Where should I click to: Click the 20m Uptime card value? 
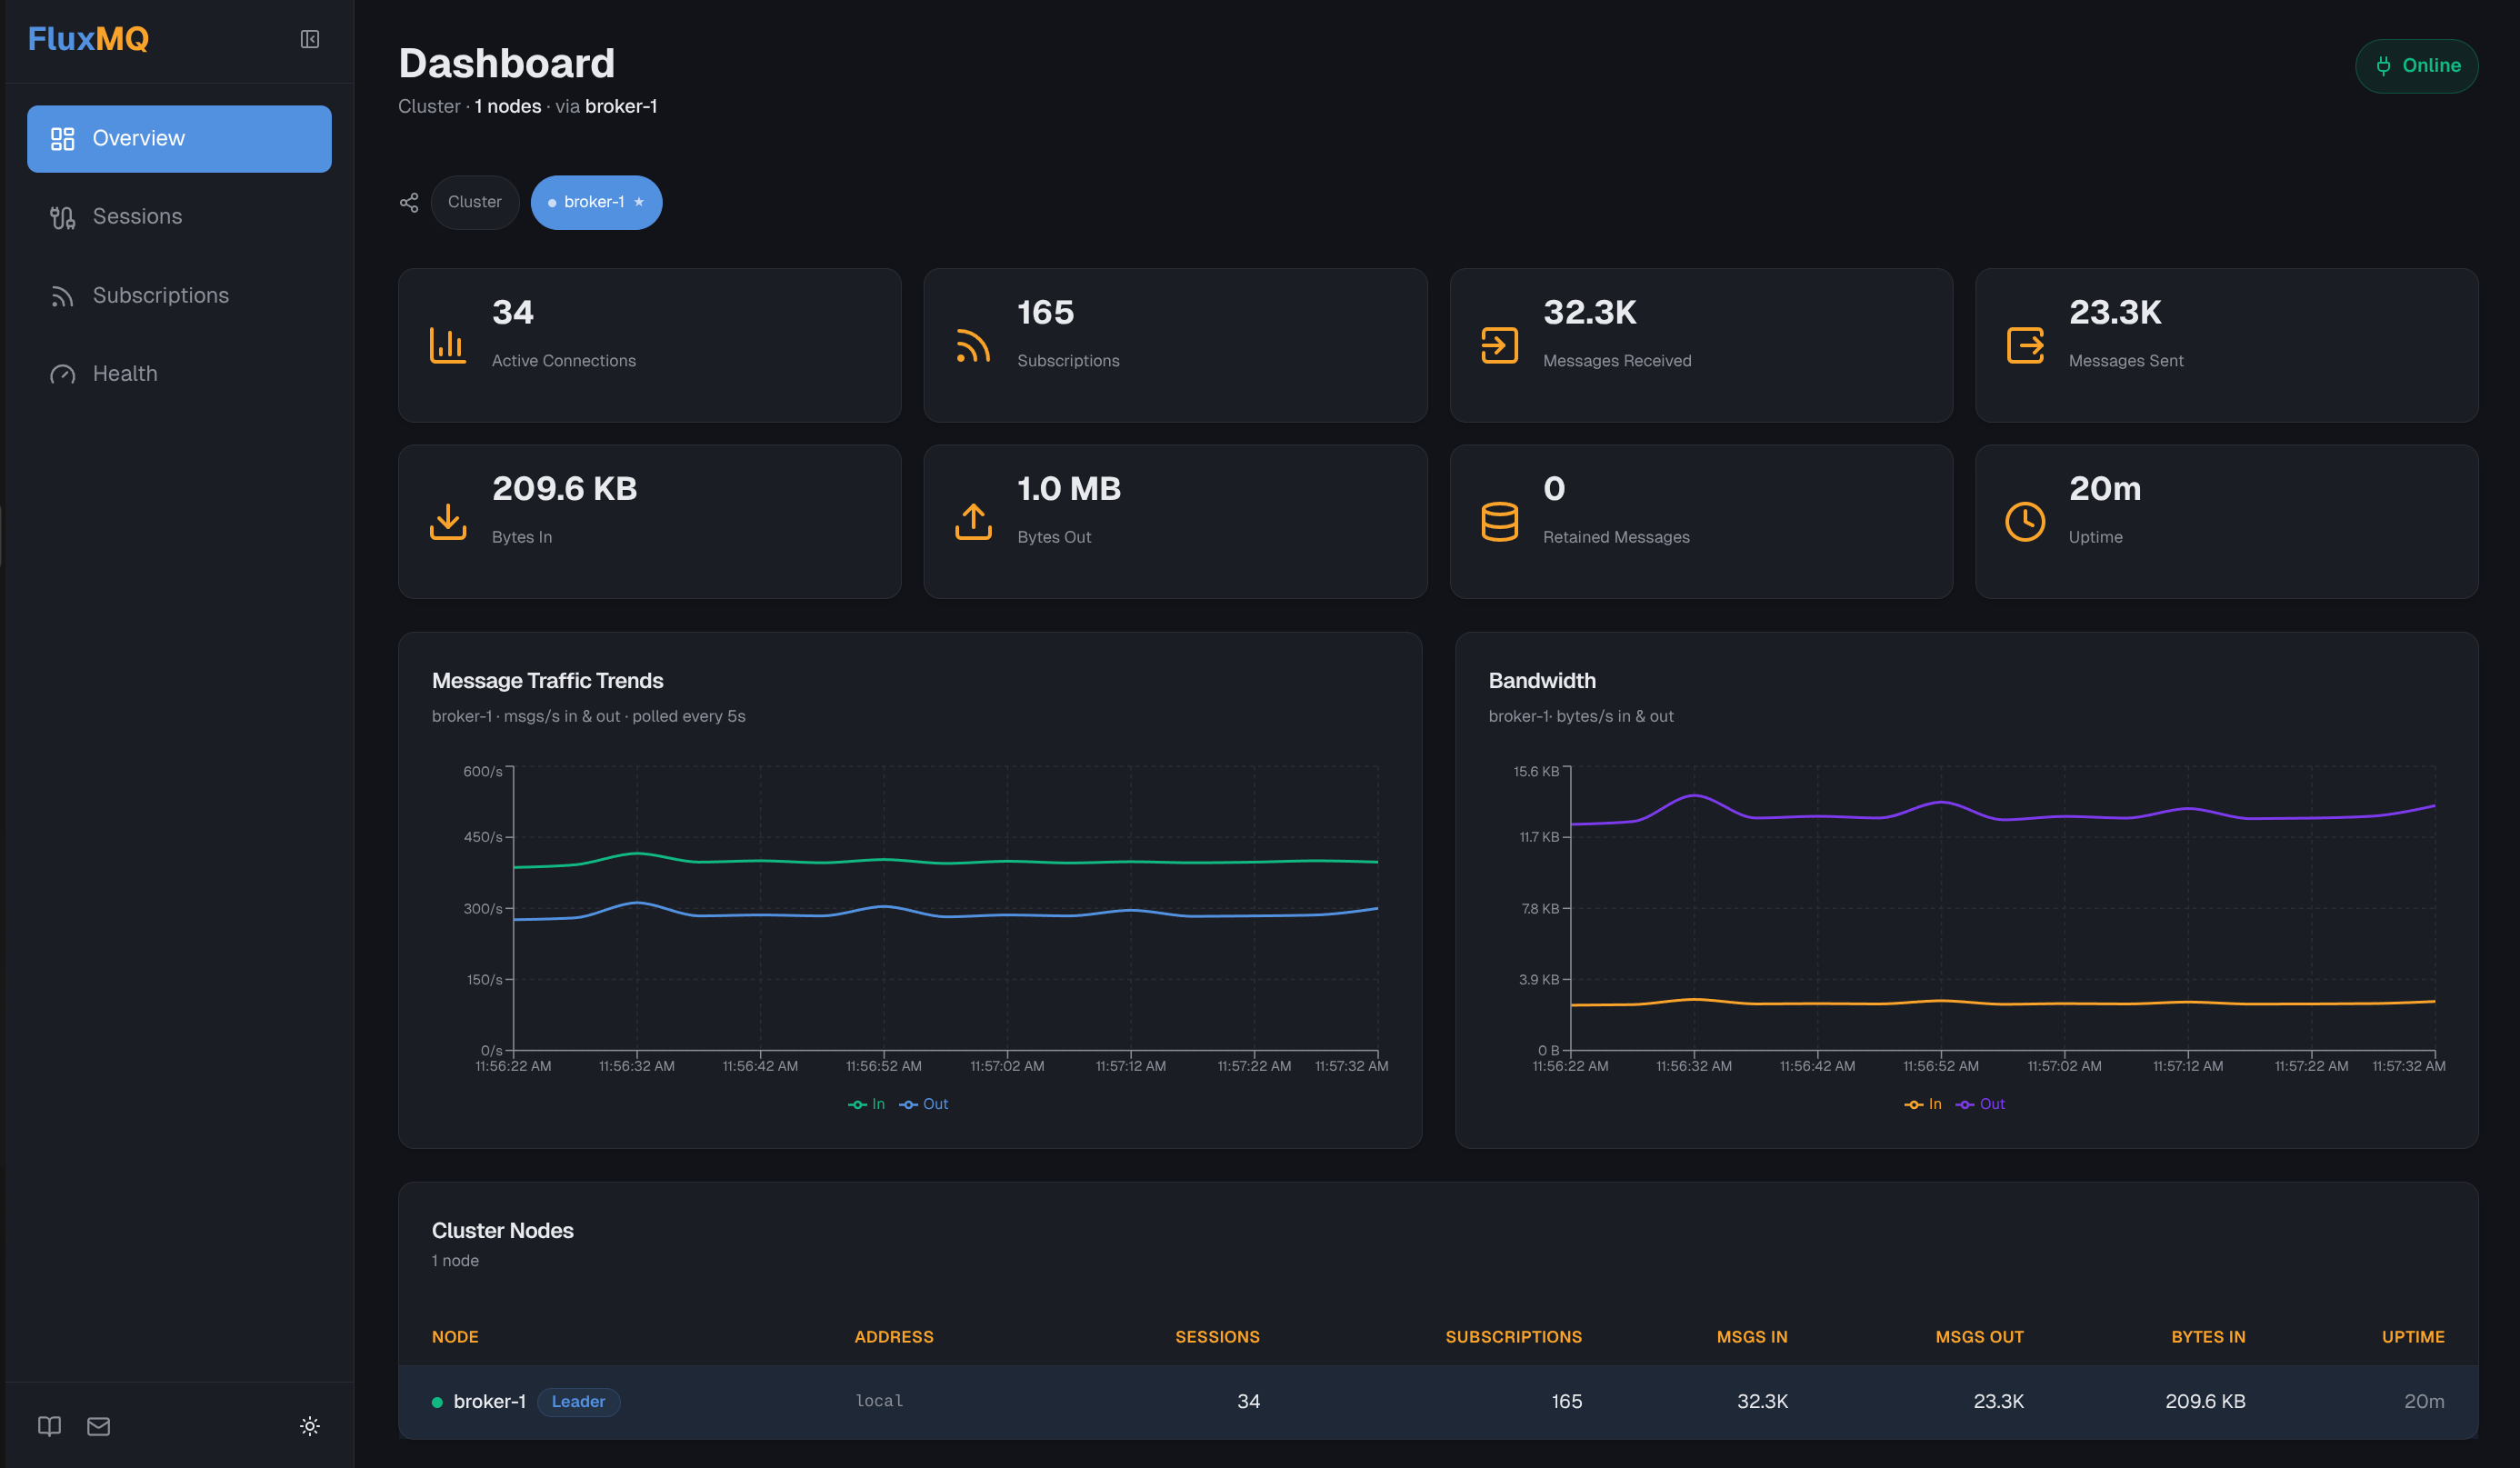(2105, 489)
